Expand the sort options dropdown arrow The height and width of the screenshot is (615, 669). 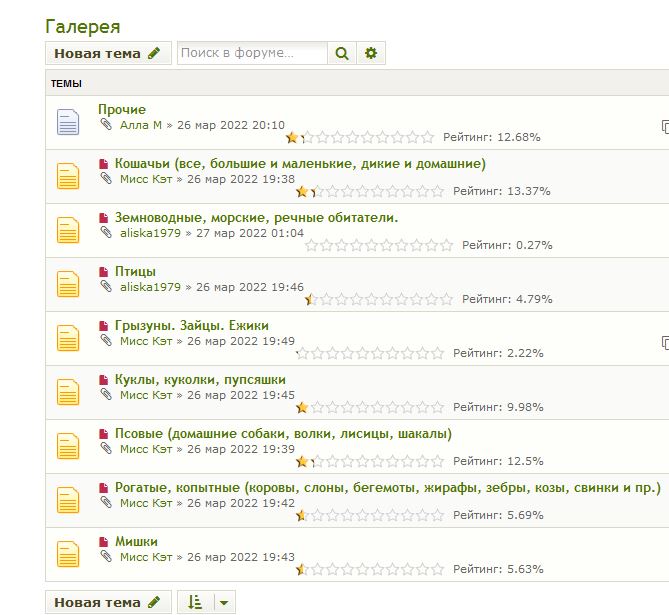(224, 602)
